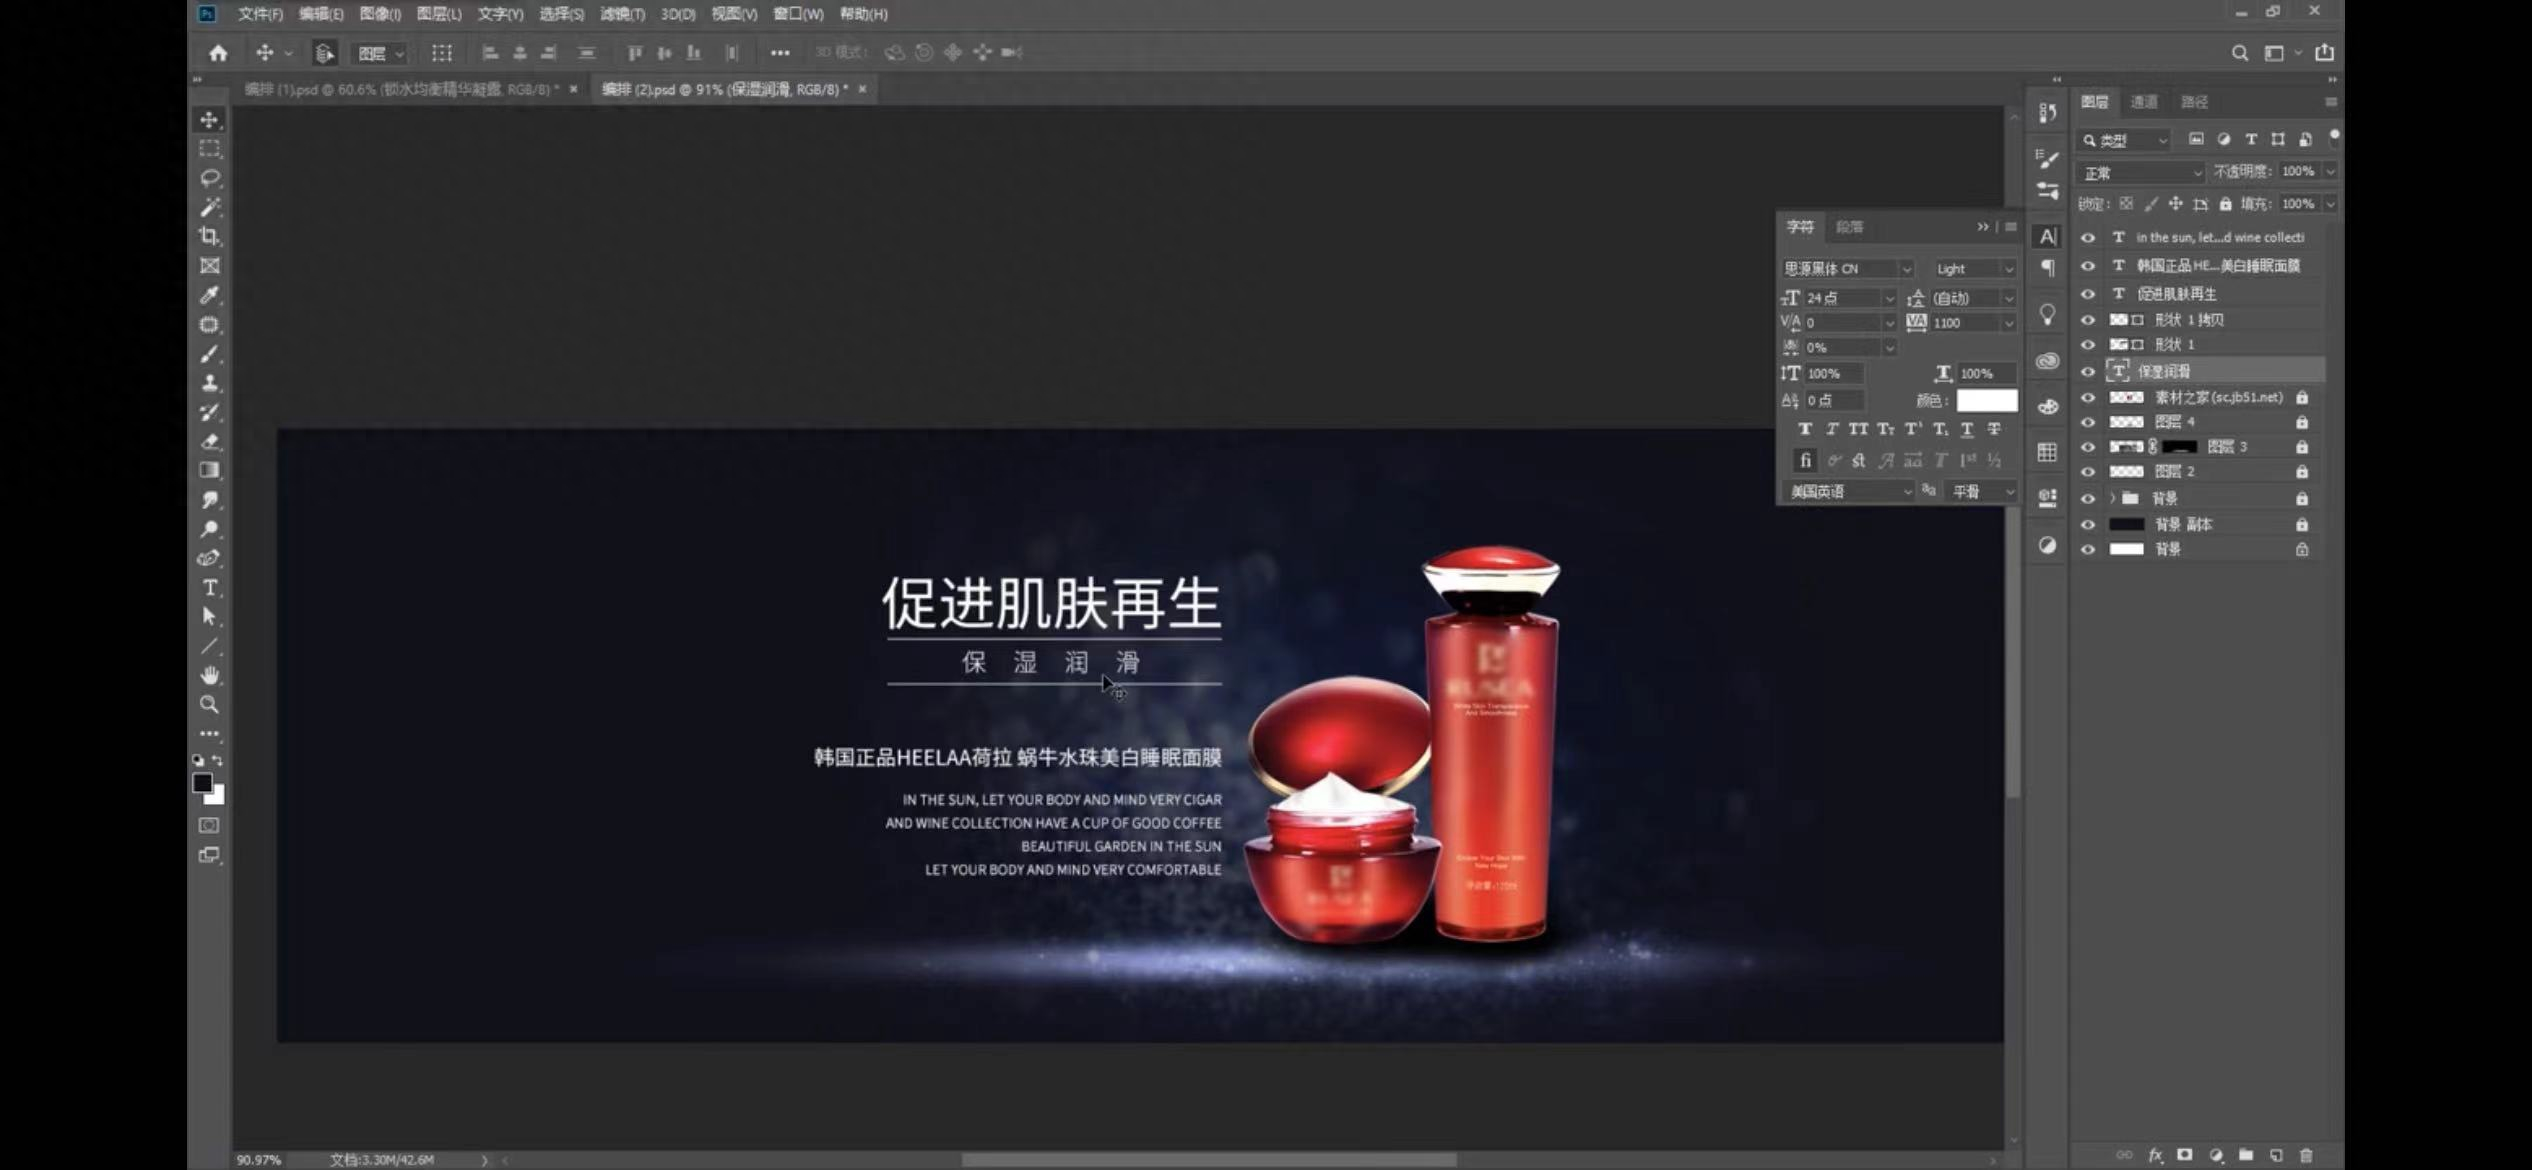Hide the 形状 1 拷贝 layer
Image resolution: width=2532 pixels, height=1170 pixels.
coord(2088,320)
